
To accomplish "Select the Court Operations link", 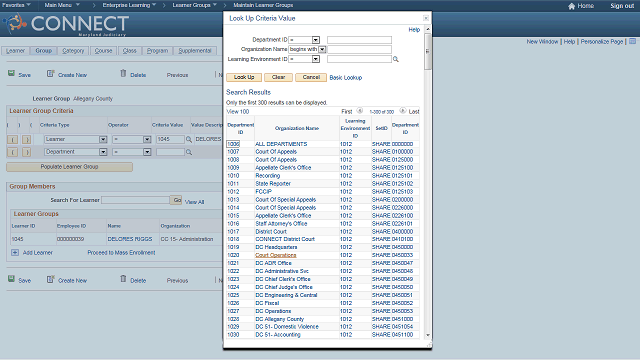I will tap(276, 255).
